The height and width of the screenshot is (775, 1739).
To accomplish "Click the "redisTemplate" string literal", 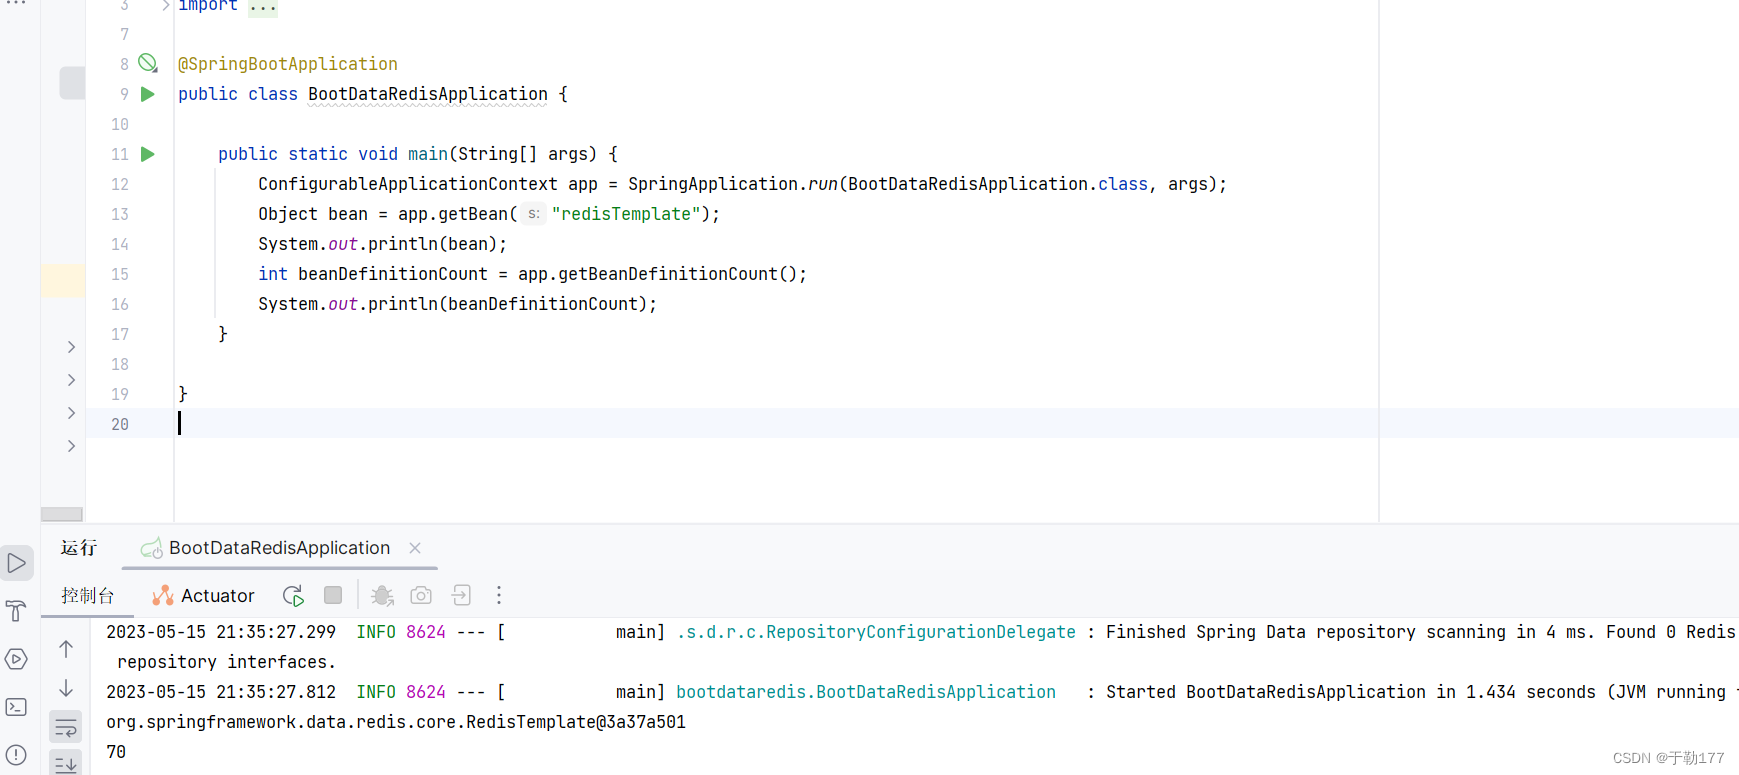I will [626, 214].
